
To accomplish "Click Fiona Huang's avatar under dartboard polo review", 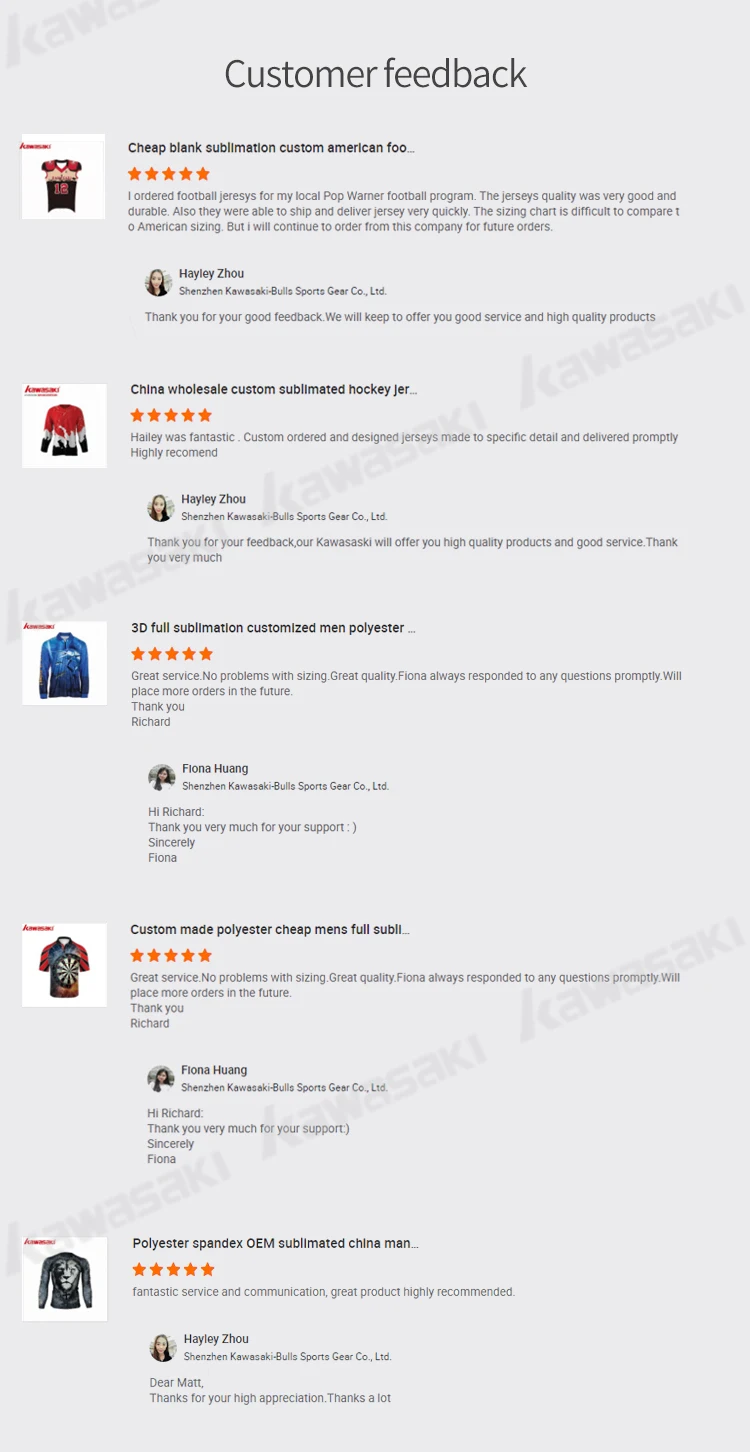I will [161, 1078].
